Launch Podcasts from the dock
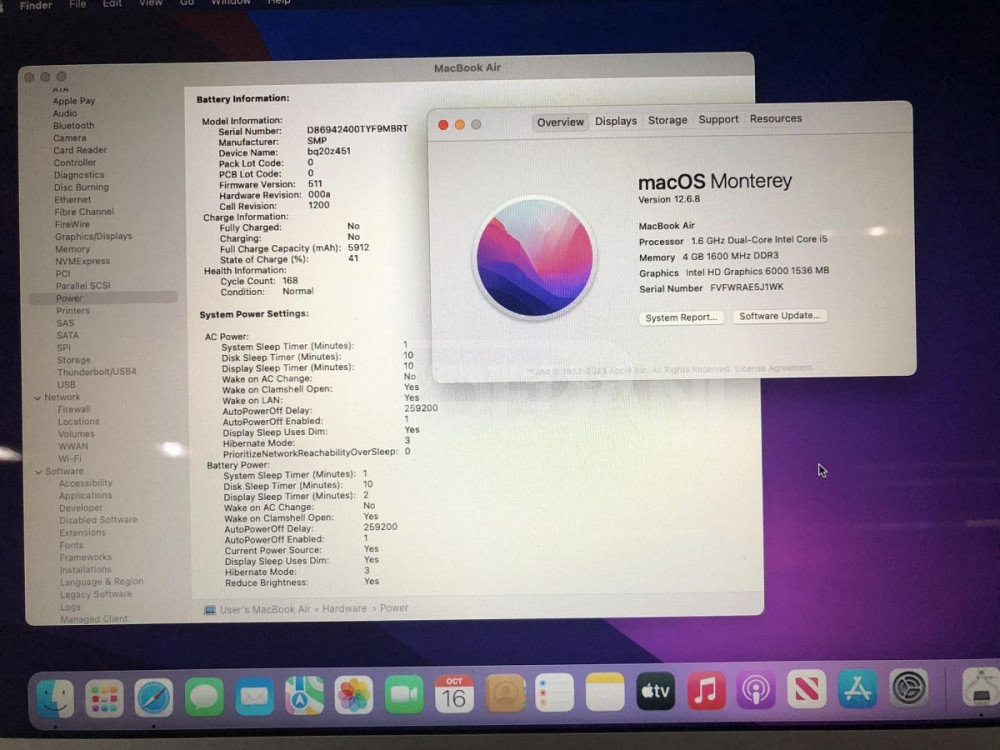Viewport: 1000px width, 750px height. click(x=756, y=690)
